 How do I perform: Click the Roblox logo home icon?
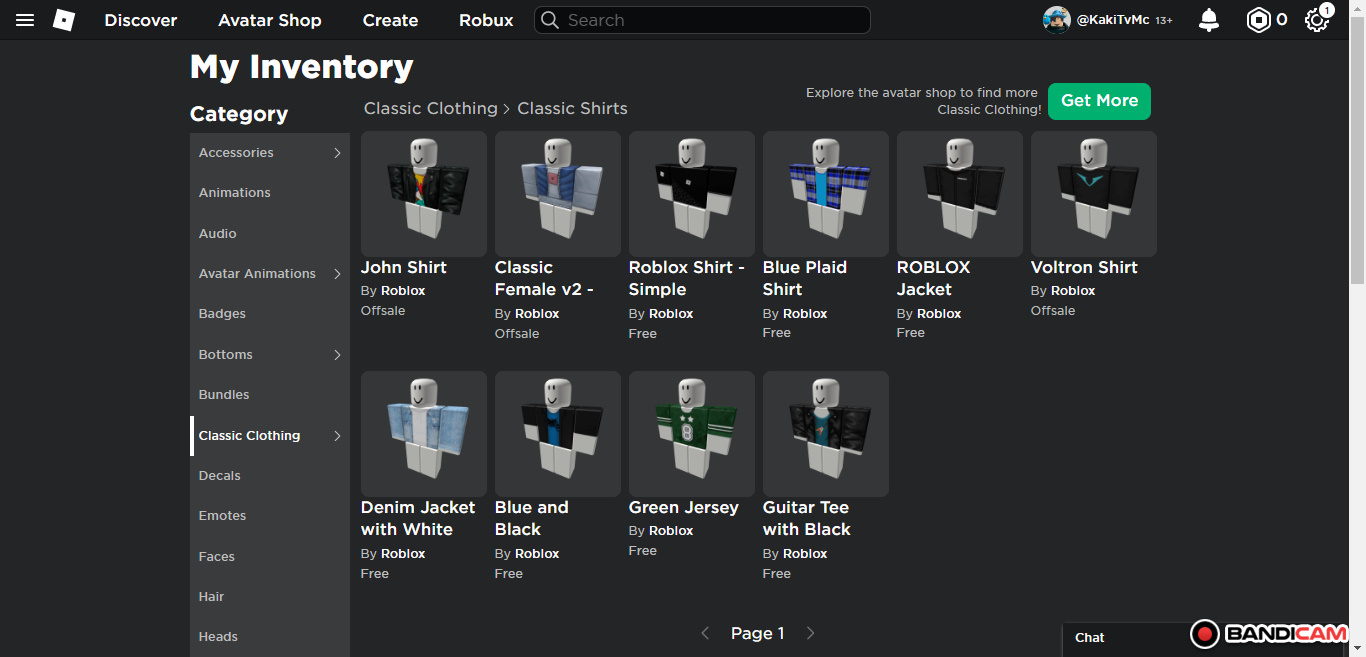coord(64,20)
